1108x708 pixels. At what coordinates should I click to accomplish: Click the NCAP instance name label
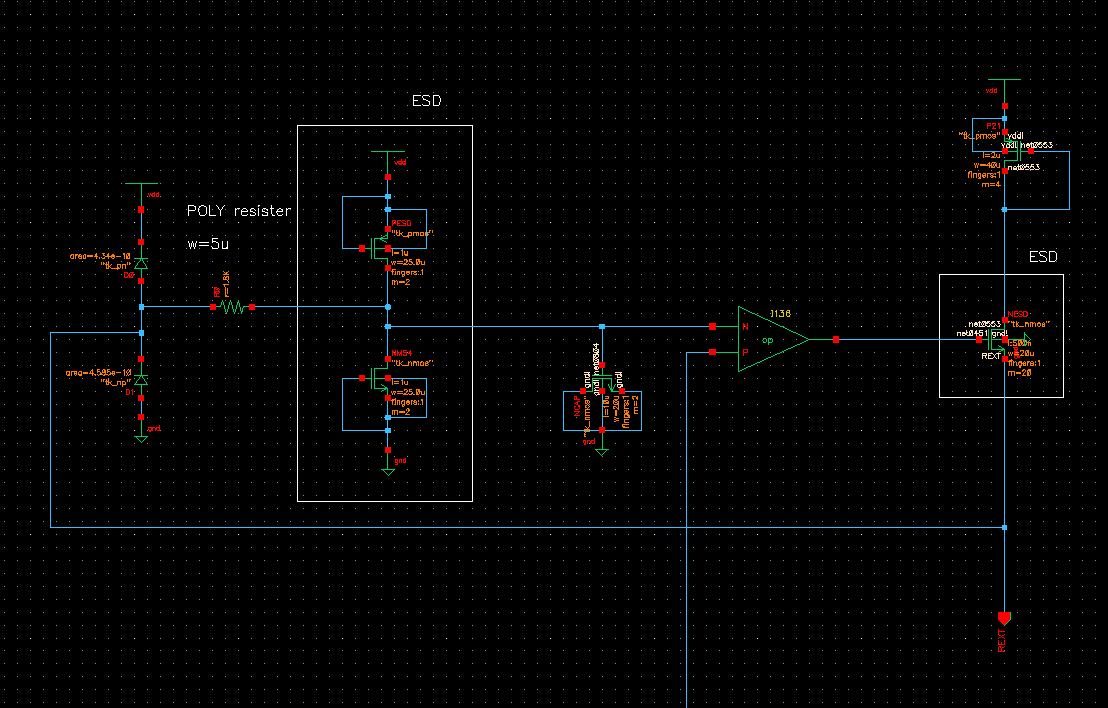(577, 407)
